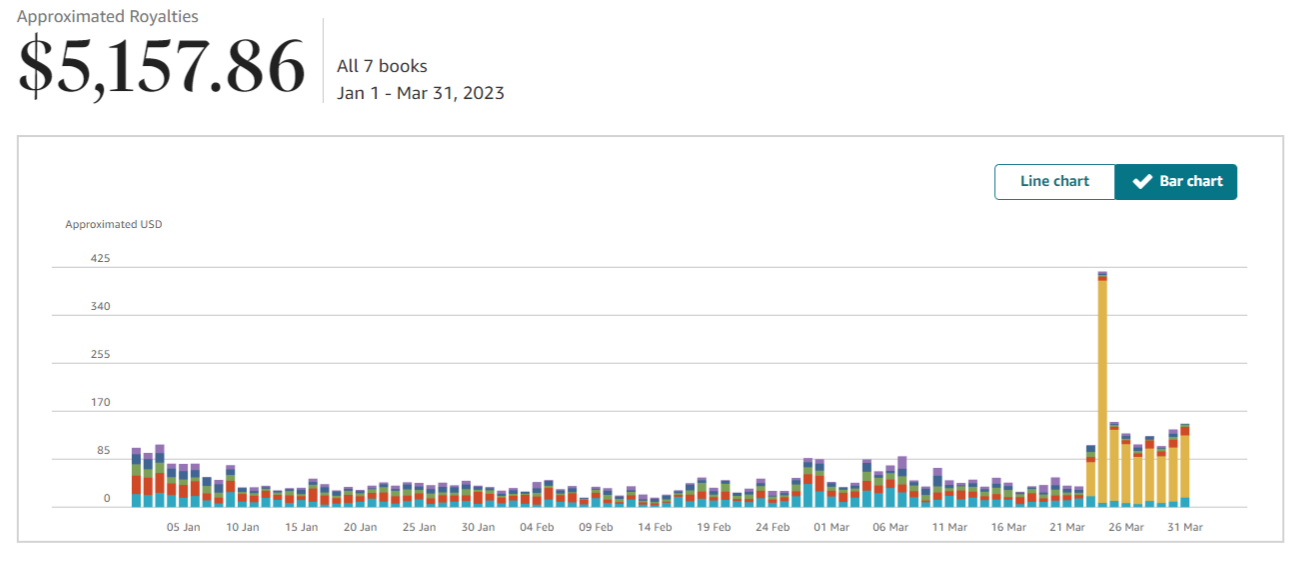The width and height of the screenshot is (1303, 565).
Task: Click the last bar above 31 Mar
Action: pyautogui.click(x=1185, y=465)
